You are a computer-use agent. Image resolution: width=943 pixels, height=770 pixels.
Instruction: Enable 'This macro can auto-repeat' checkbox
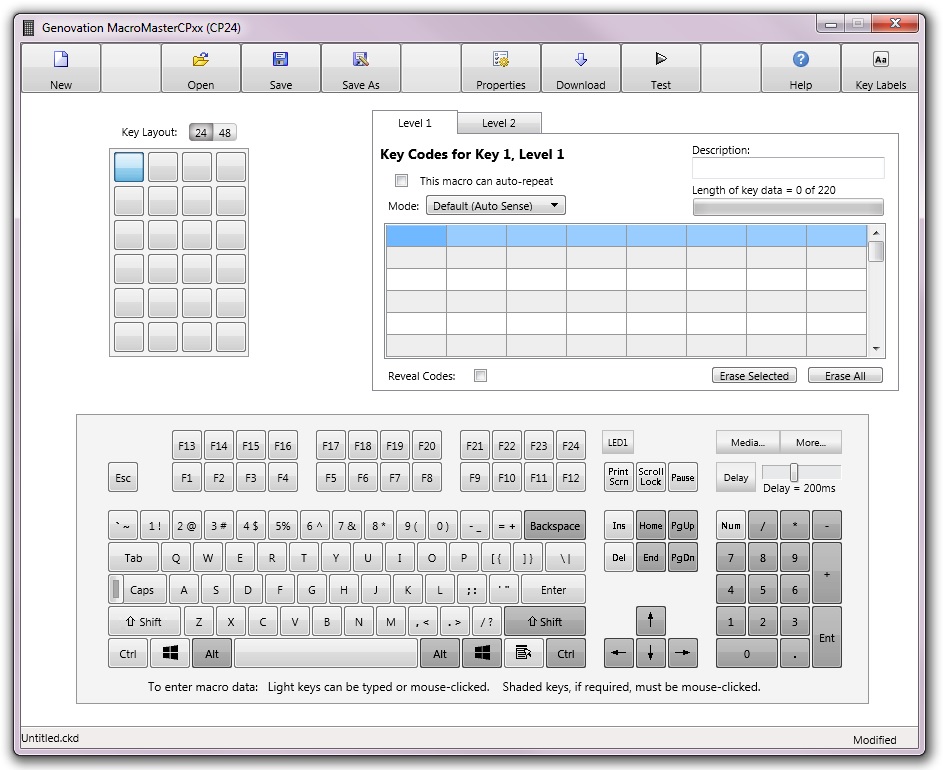(x=402, y=181)
